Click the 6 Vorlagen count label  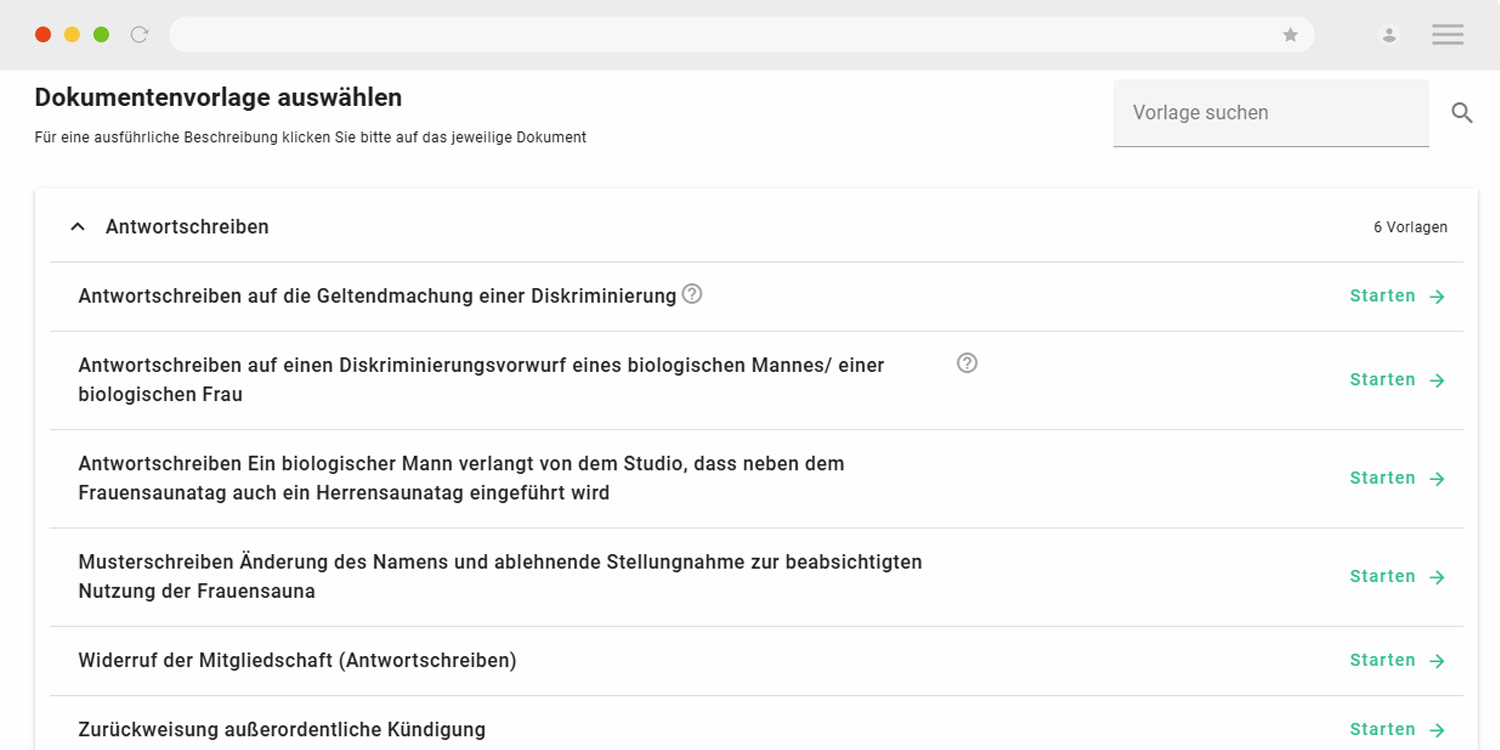pos(1410,227)
